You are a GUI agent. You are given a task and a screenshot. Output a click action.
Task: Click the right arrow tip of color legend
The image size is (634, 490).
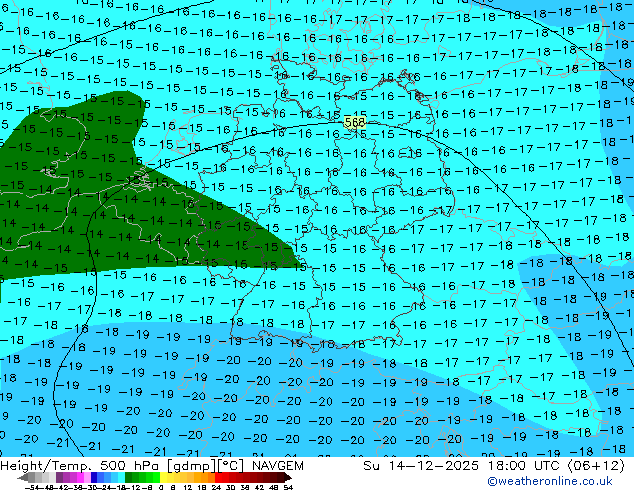tap(290, 478)
